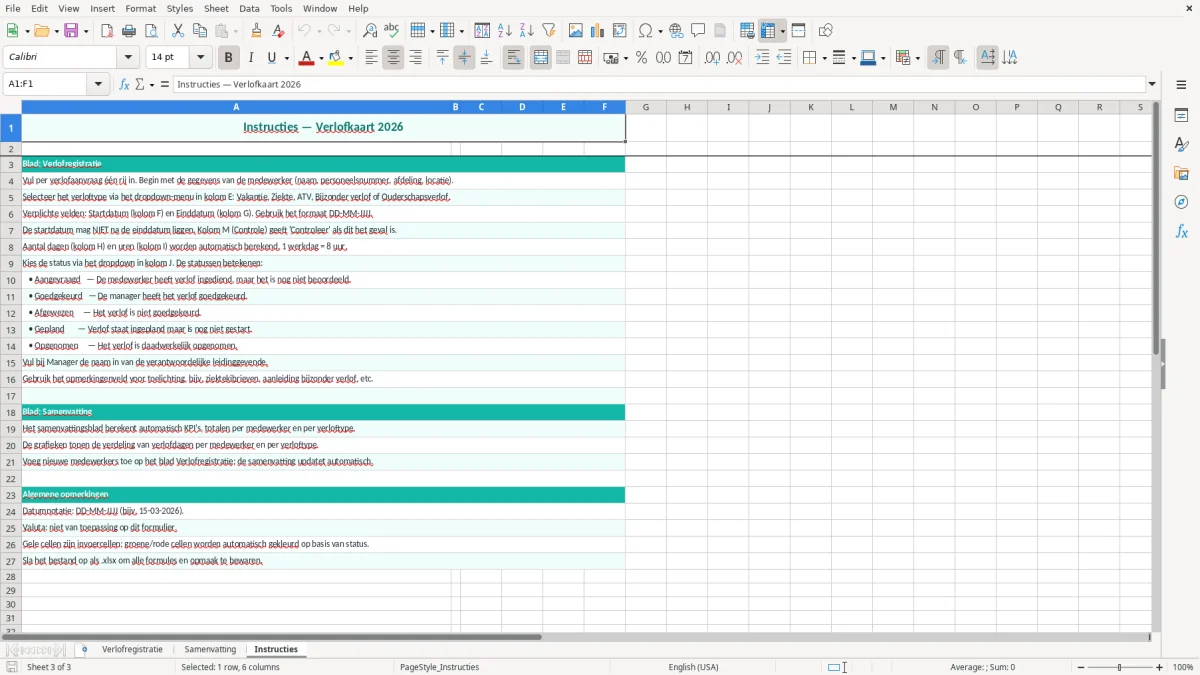Open sidebar Gallery panel

(x=1181, y=174)
